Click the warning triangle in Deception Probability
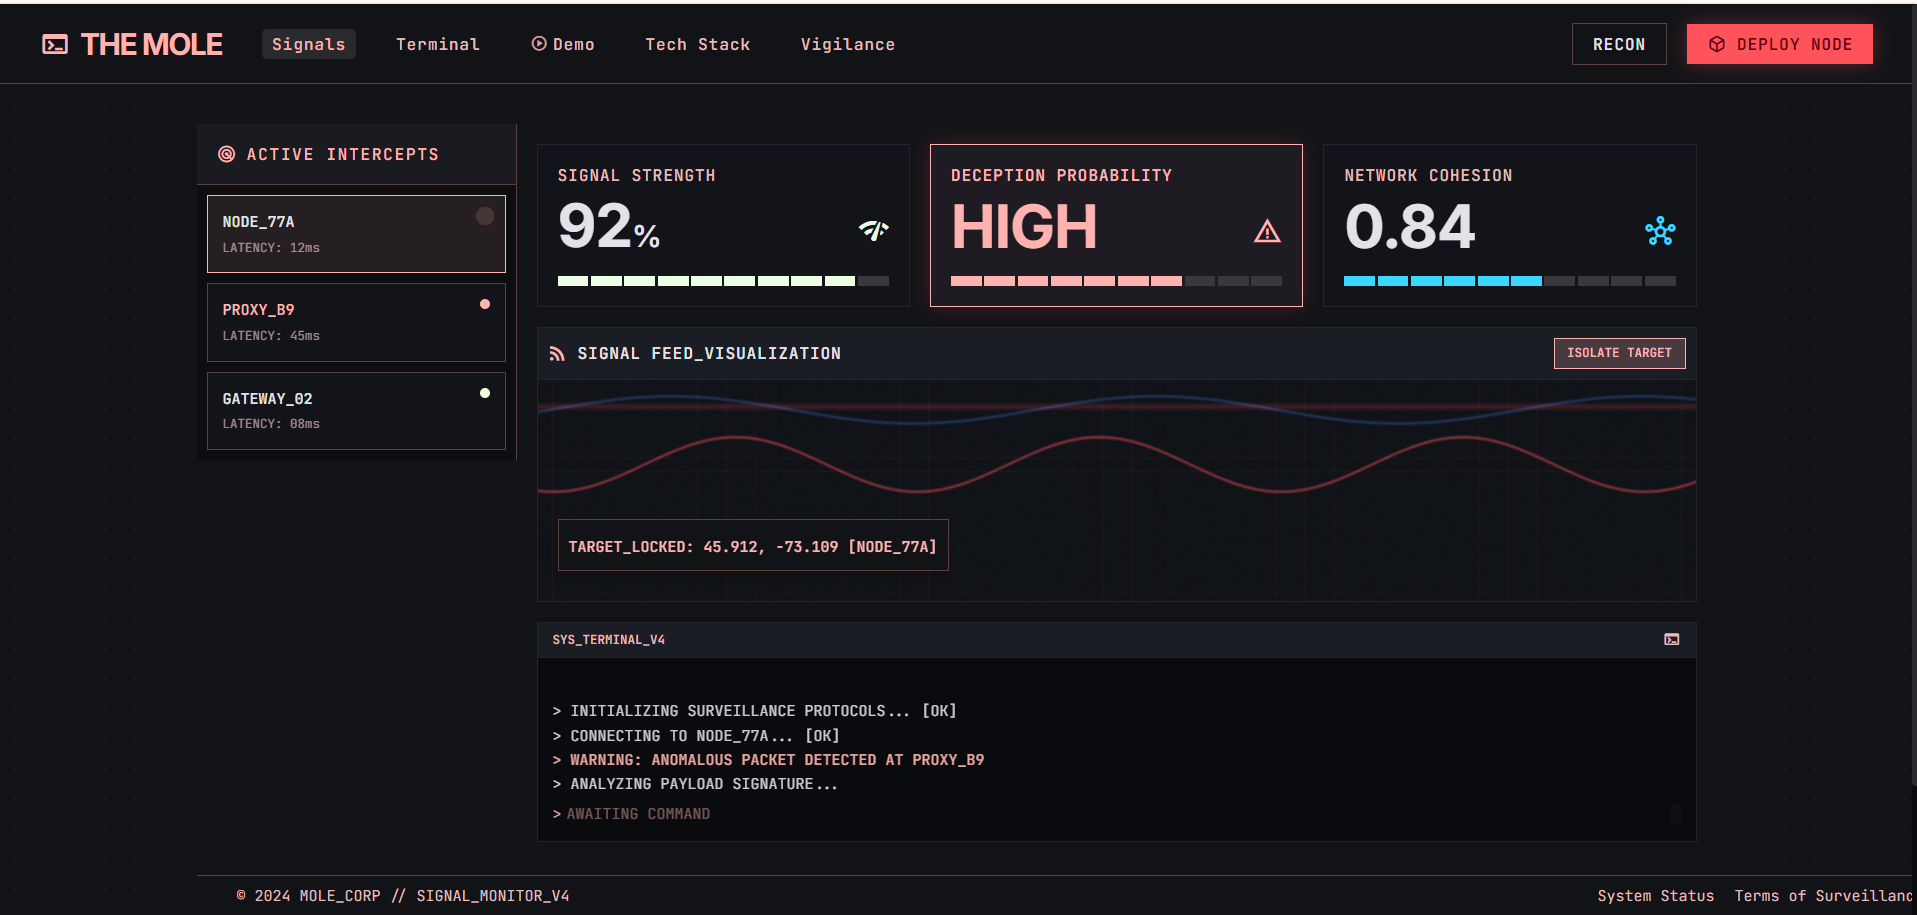Viewport: 1917px width, 915px height. click(x=1267, y=232)
